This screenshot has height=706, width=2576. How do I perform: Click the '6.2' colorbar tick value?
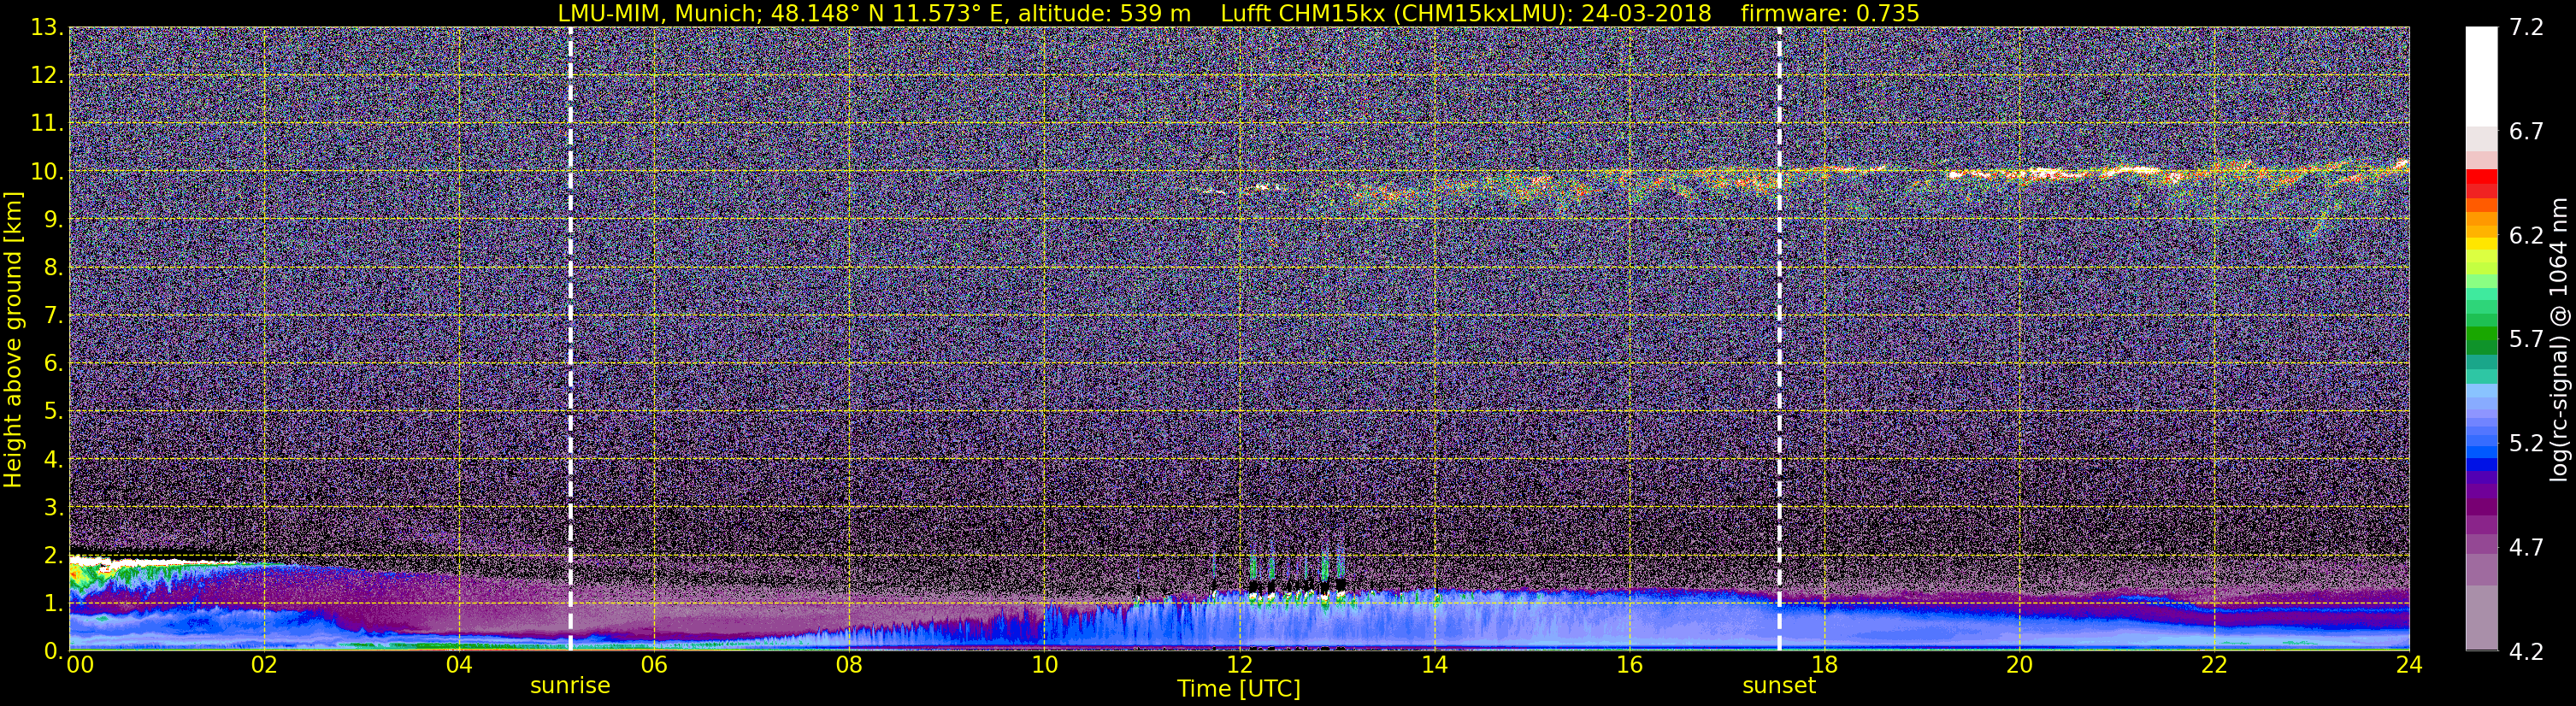pos(2526,235)
